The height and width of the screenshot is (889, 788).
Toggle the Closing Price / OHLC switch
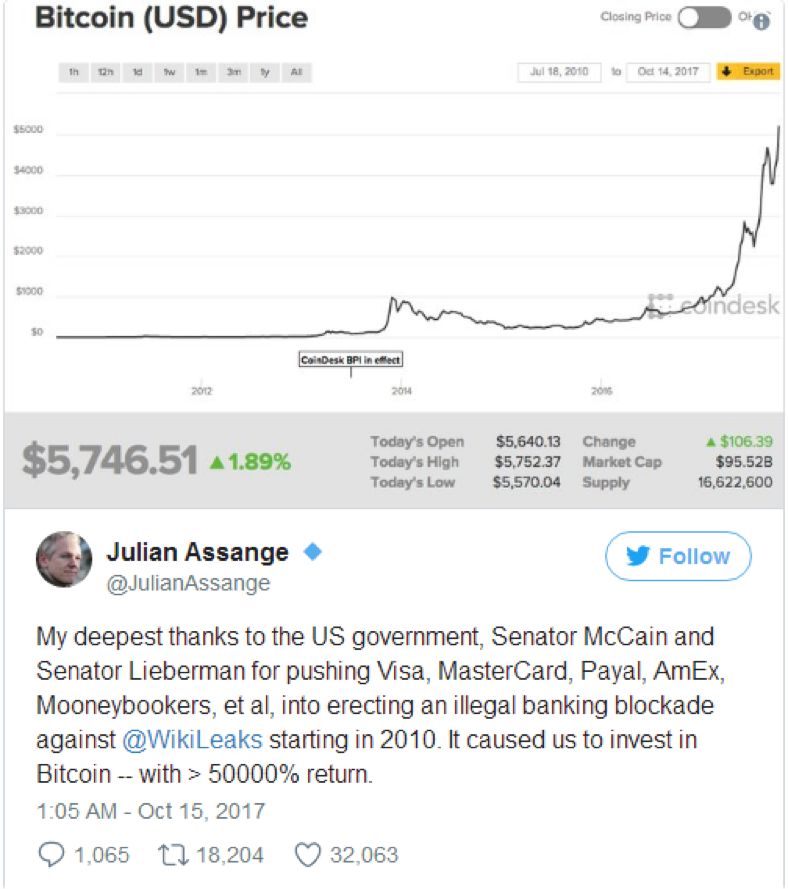click(704, 18)
